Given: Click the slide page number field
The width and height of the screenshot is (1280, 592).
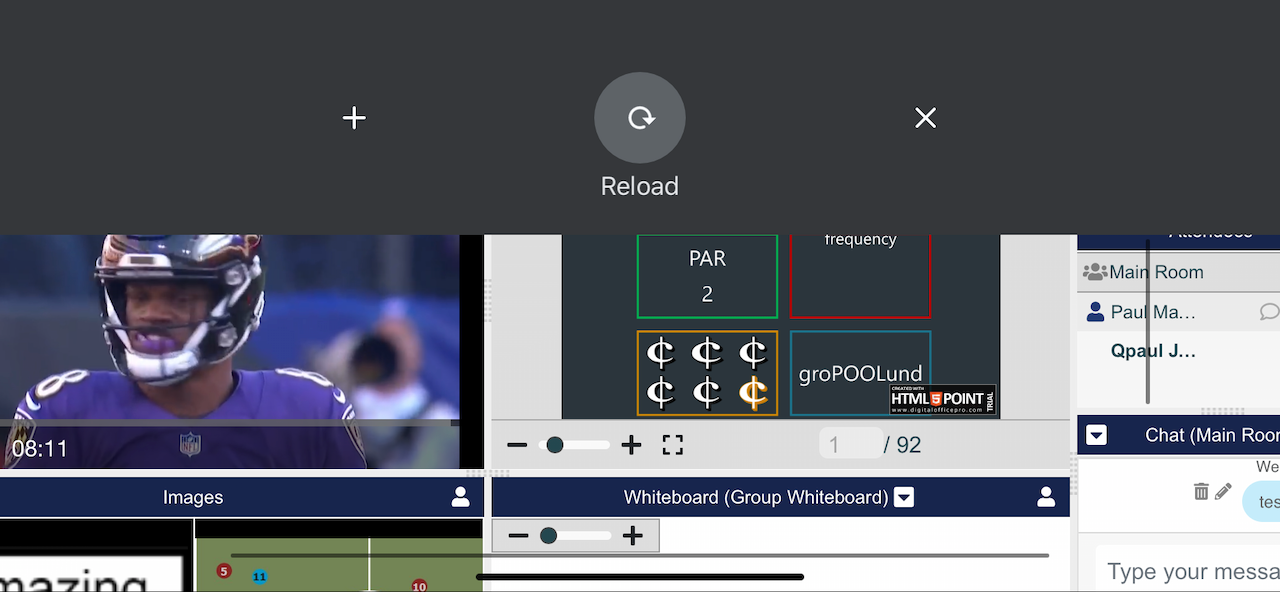Looking at the screenshot, I should [850, 444].
